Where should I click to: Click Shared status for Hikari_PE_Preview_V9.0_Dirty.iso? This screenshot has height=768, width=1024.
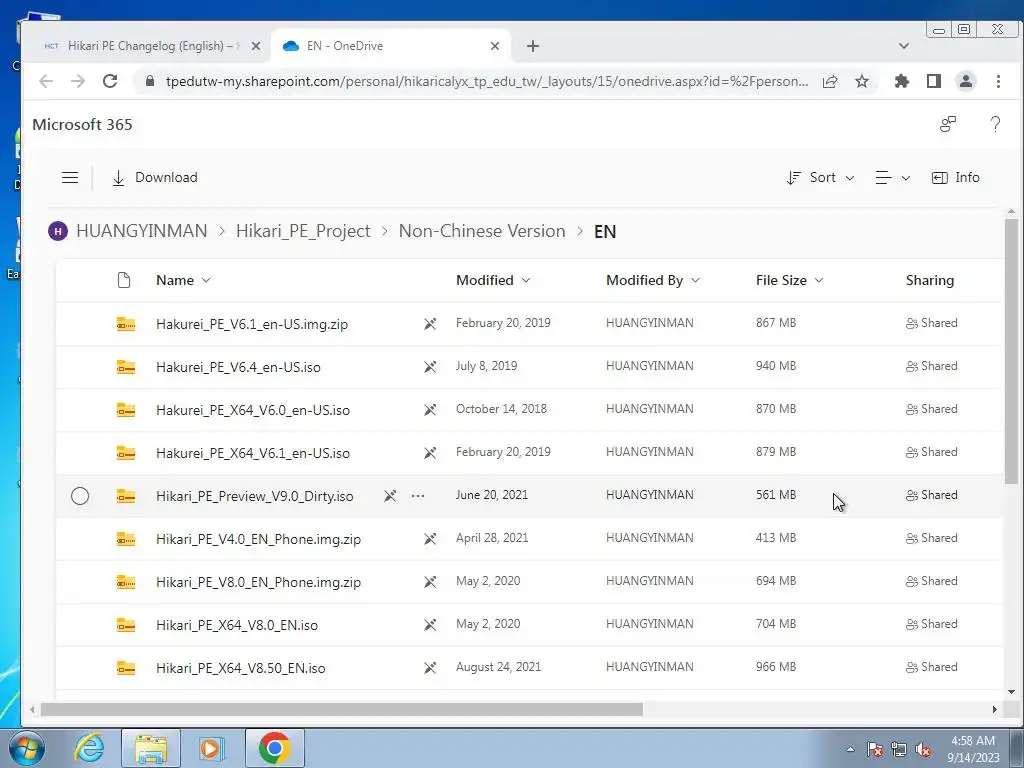click(x=932, y=496)
